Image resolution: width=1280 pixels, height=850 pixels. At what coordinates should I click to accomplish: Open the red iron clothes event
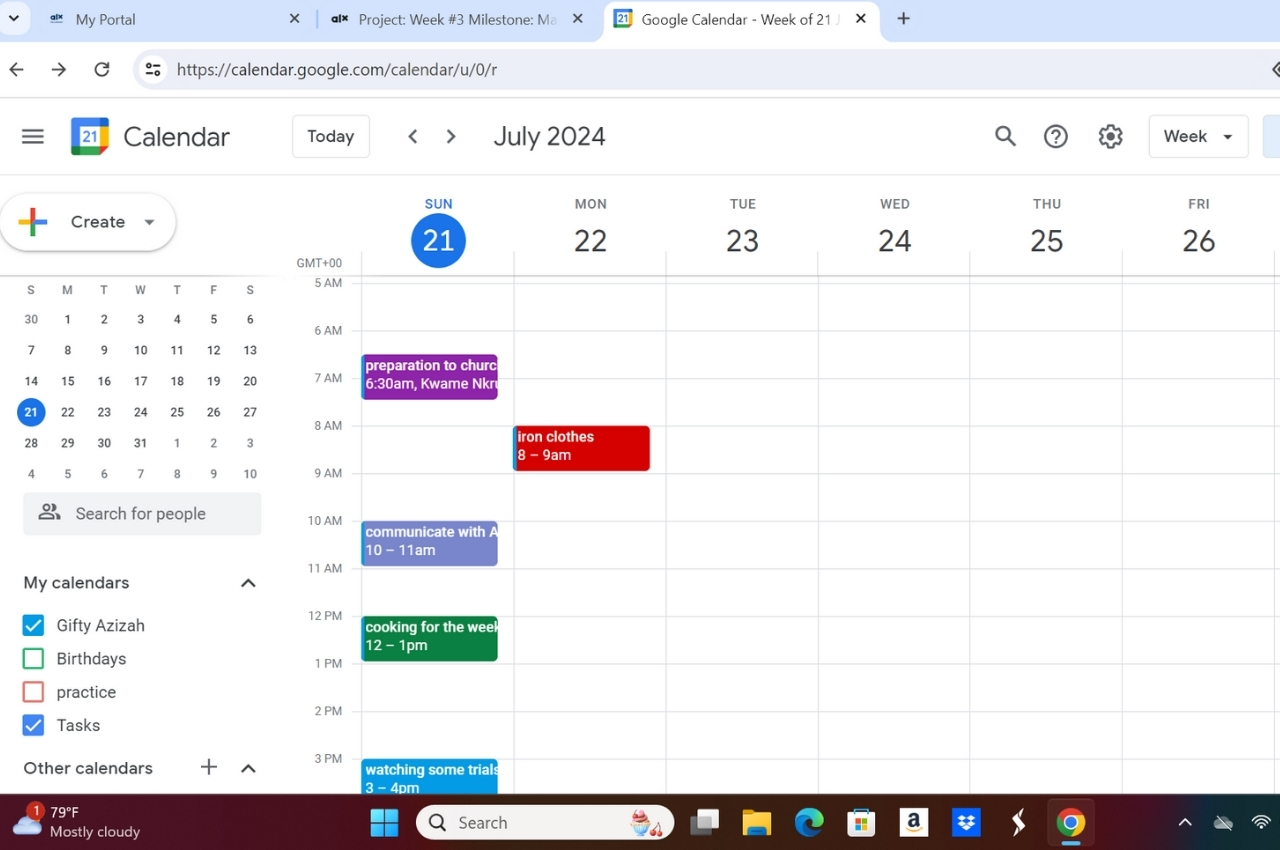(581, 447)
